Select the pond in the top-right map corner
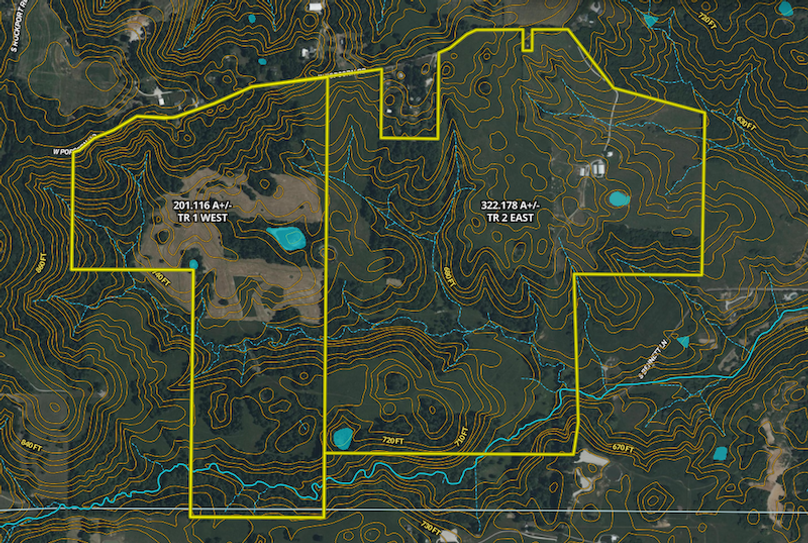The height and width of the screenshot is (543, 808). pyautogui.click(x=785, y=9)
